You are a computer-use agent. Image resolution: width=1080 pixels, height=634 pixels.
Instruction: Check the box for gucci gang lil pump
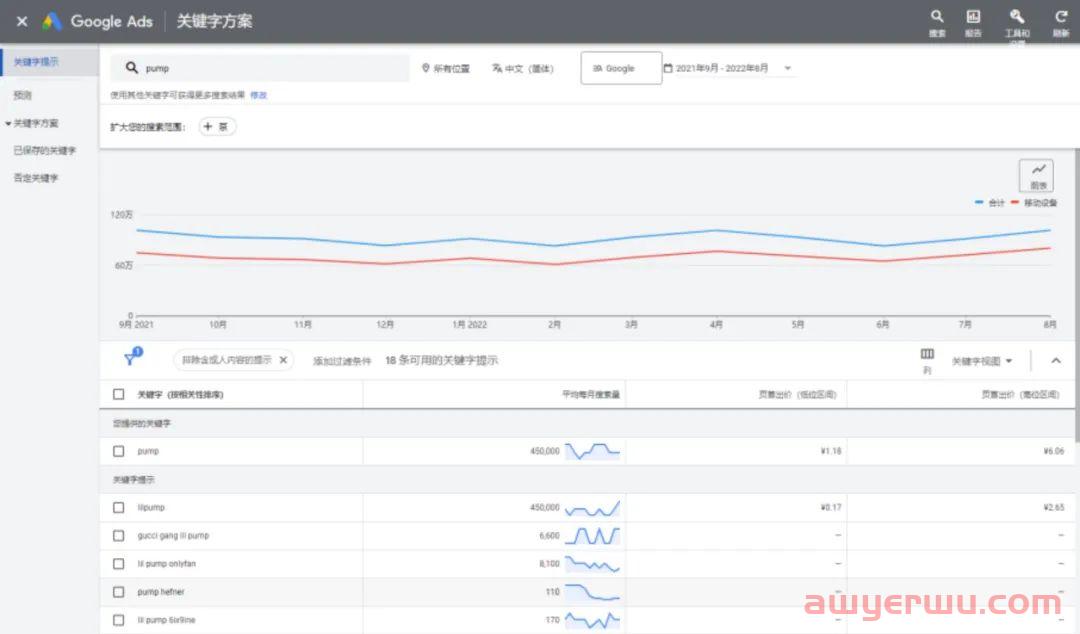point(118,535)
